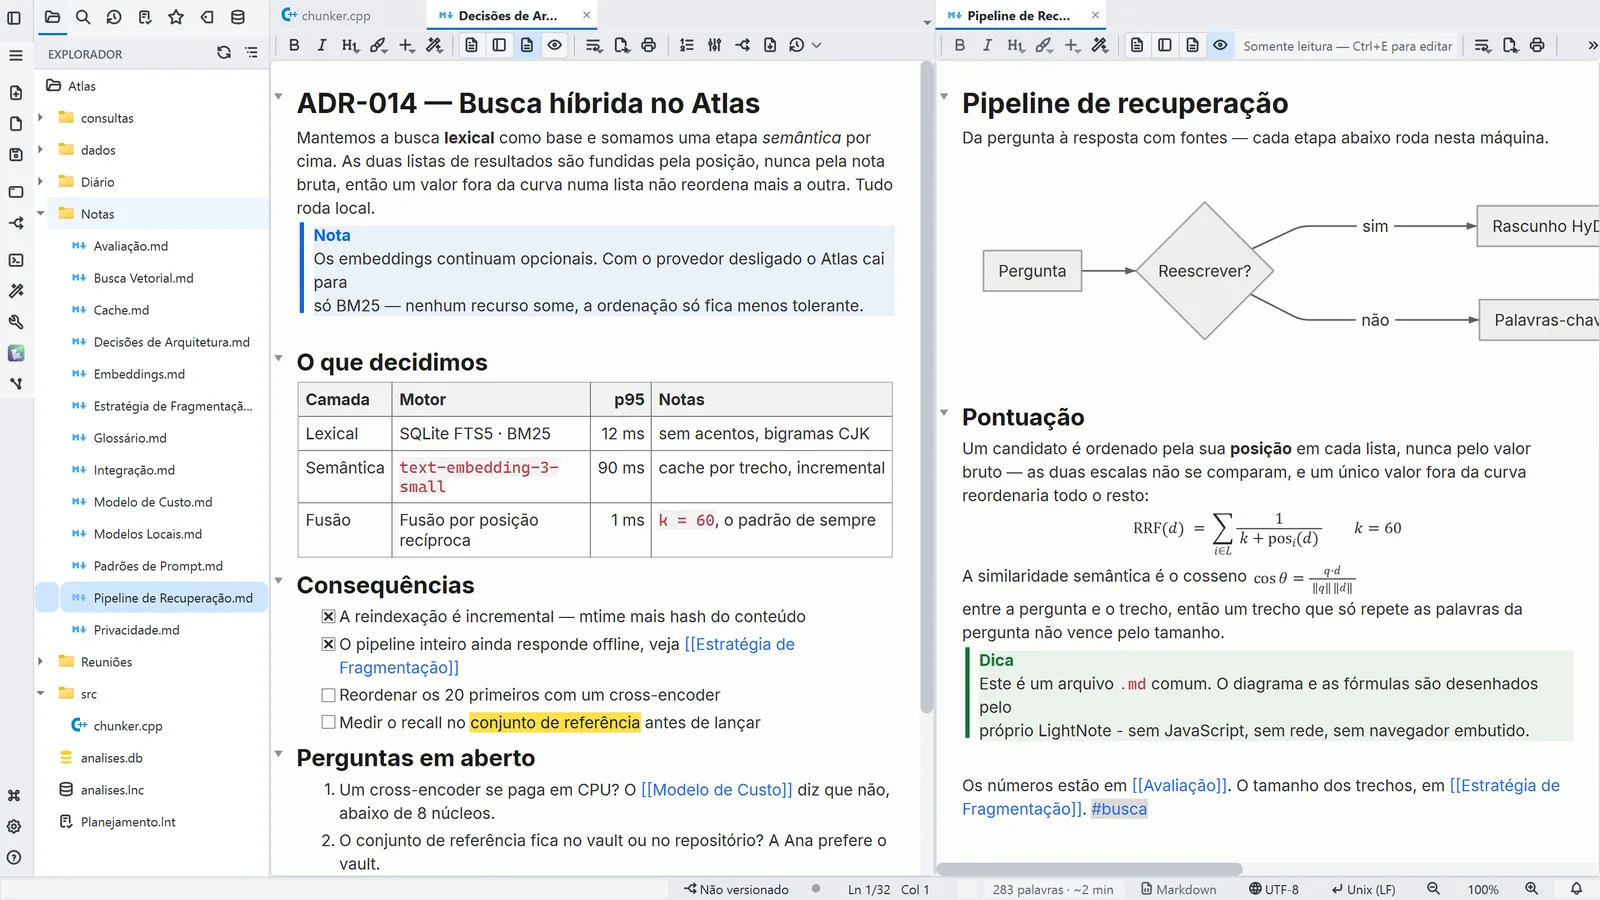
Task: Print the Pipeline de Recuperação document
Action: pyautogui.click(x=1537, y=45)
